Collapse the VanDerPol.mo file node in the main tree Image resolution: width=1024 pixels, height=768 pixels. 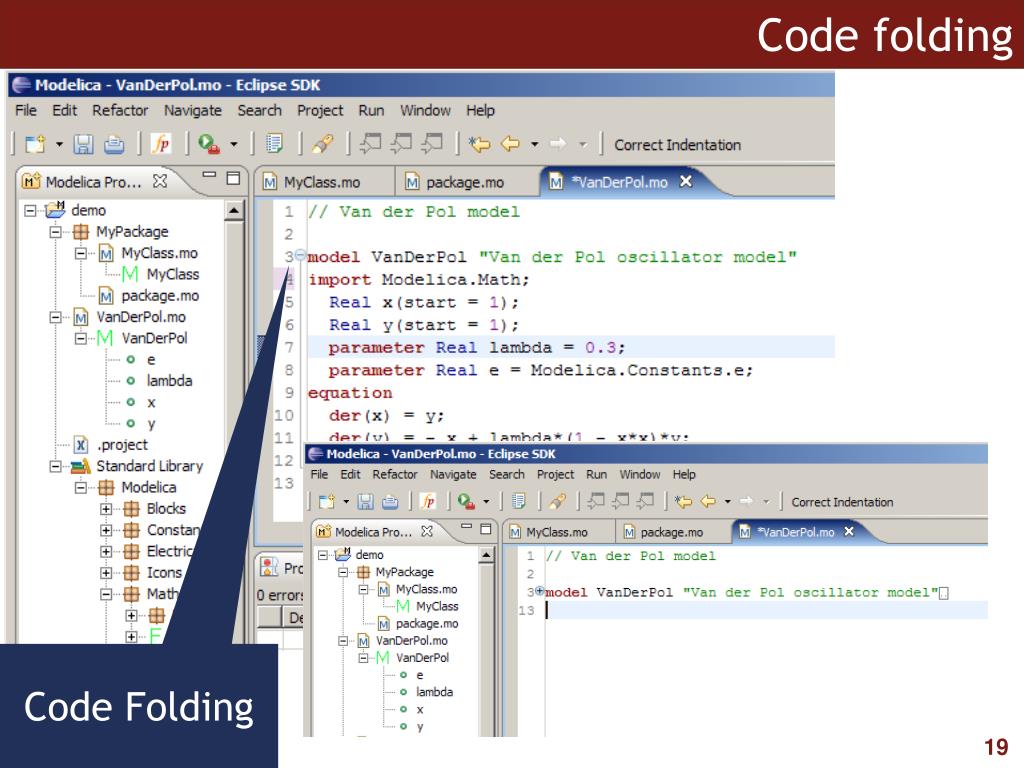pyautogui.click(x=56, y=317)
